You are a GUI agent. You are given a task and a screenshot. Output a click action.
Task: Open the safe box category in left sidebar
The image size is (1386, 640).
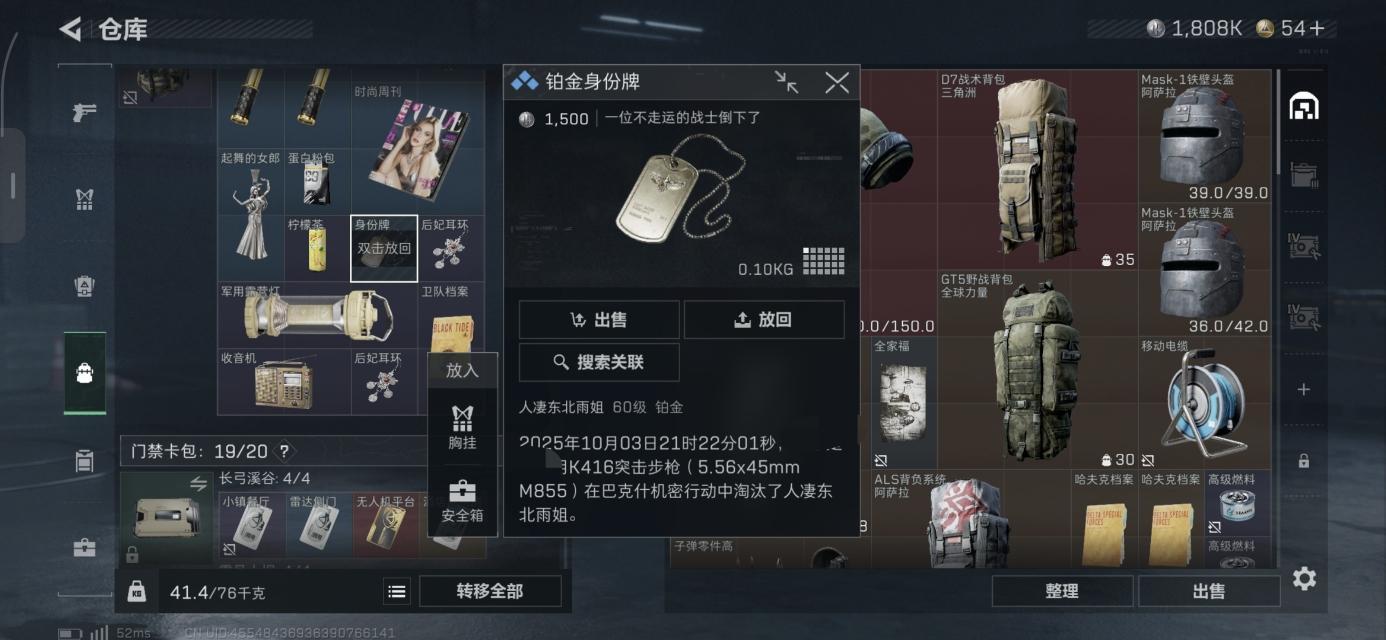(x=85, y=547)
